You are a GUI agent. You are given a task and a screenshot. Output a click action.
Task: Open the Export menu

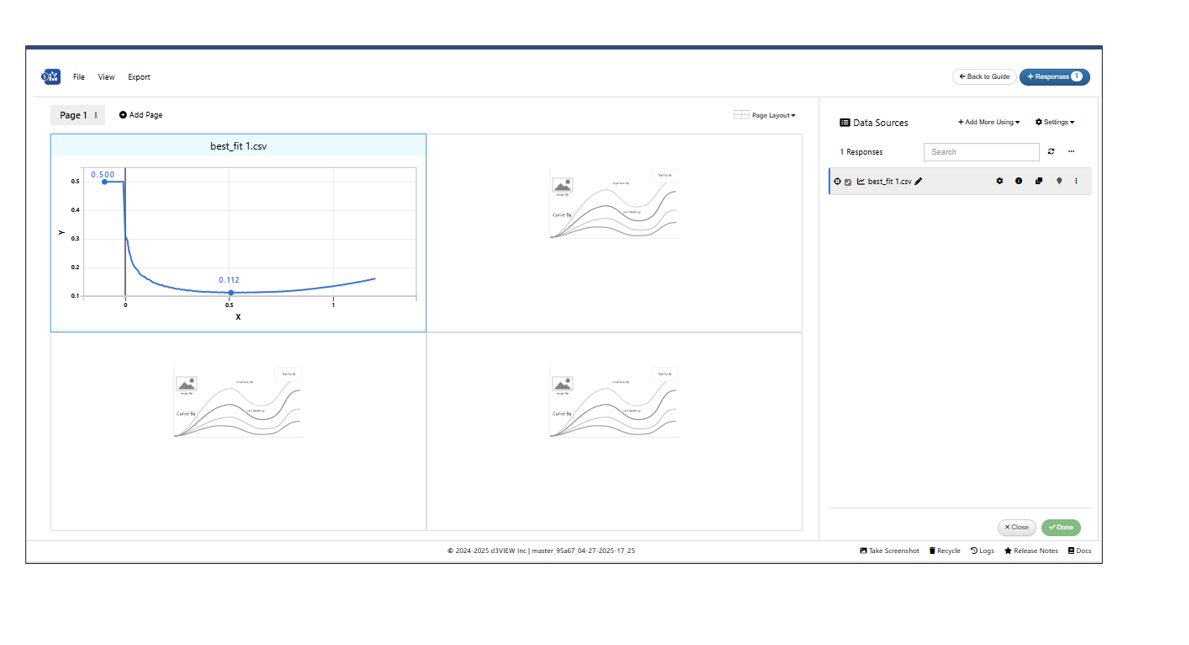pos(139,77)
